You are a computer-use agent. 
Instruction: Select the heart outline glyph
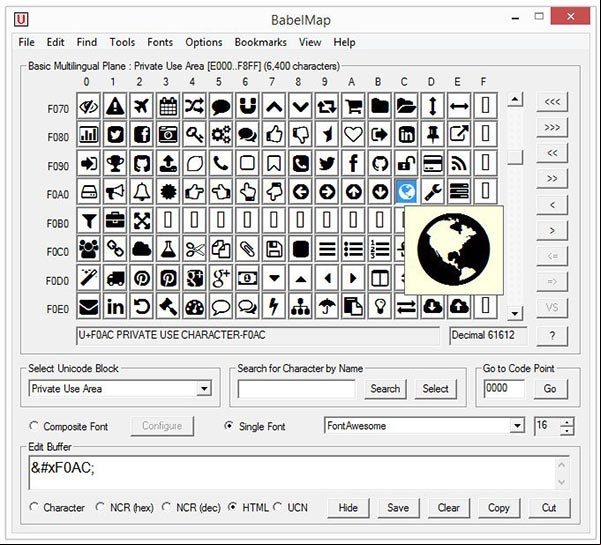[x=353, y=134]
